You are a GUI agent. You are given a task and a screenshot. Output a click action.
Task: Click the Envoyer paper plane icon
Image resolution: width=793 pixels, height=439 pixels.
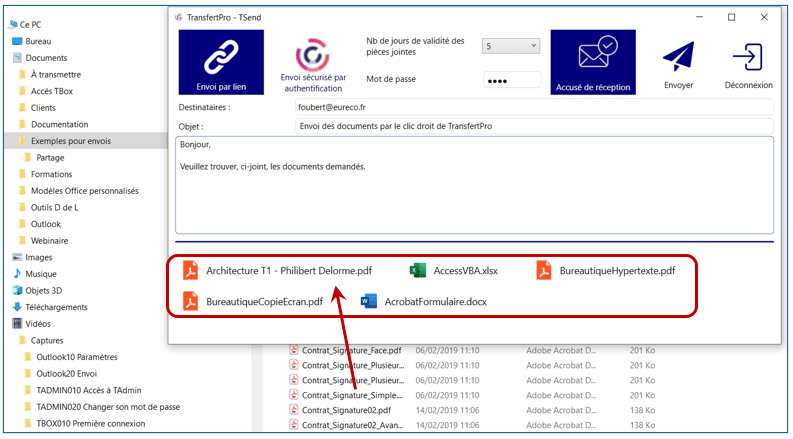[678, 60]
